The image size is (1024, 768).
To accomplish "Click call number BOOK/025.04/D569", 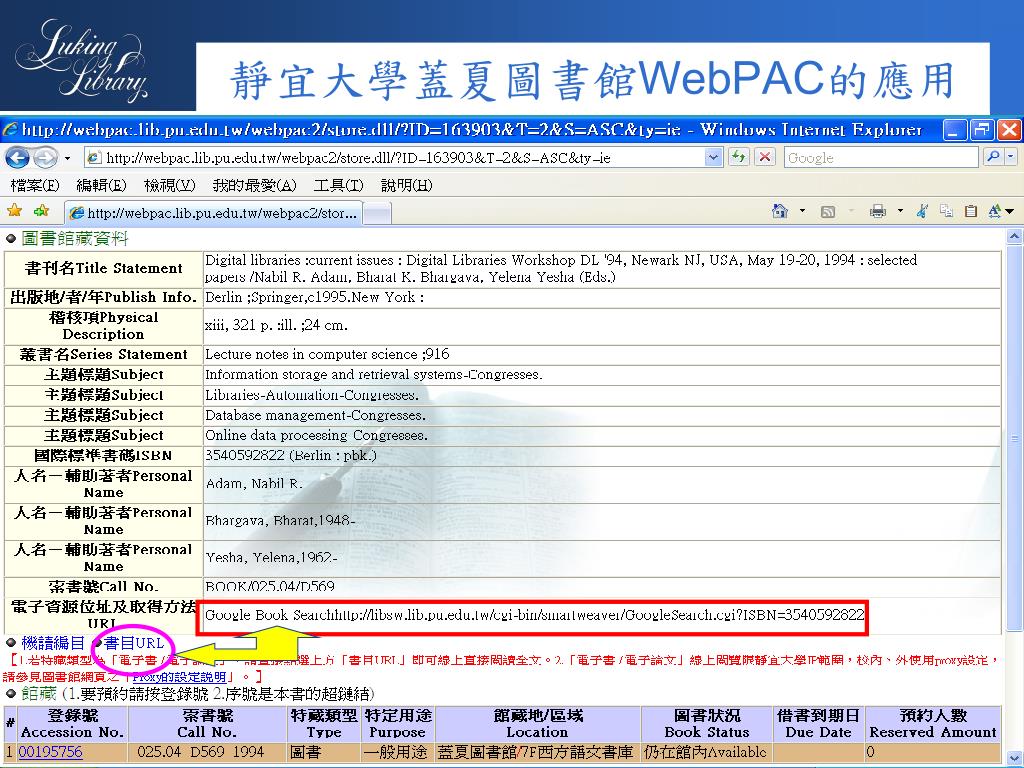I will tap(270, 586).
